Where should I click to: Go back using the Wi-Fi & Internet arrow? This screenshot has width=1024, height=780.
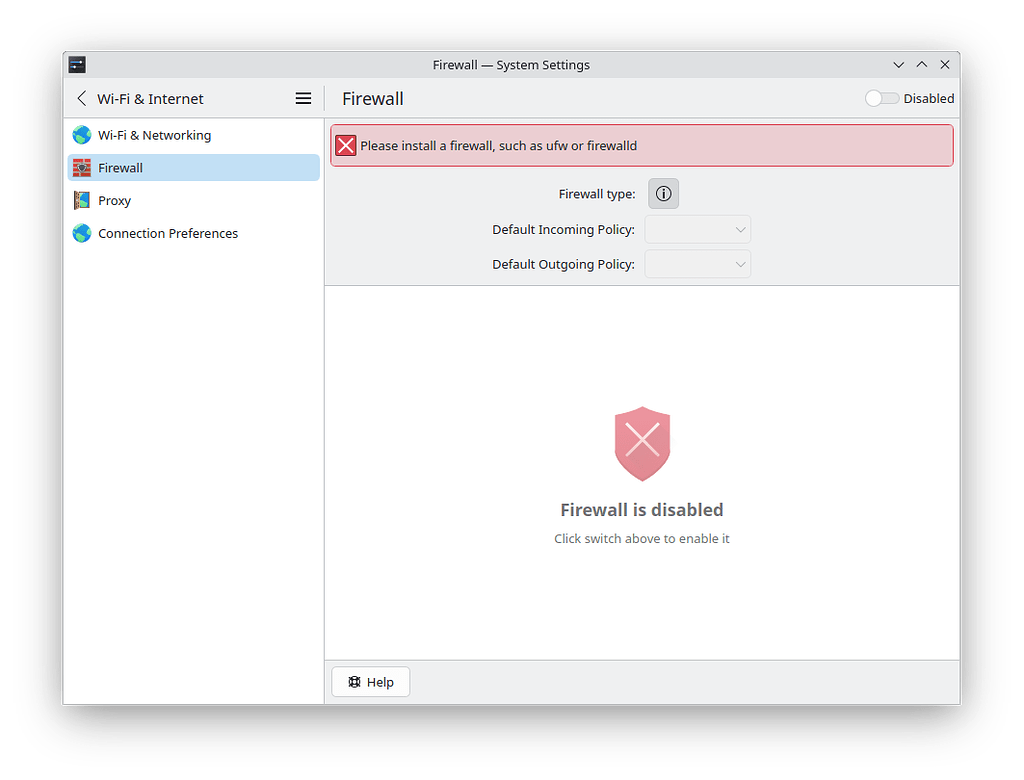coord(81,98)
